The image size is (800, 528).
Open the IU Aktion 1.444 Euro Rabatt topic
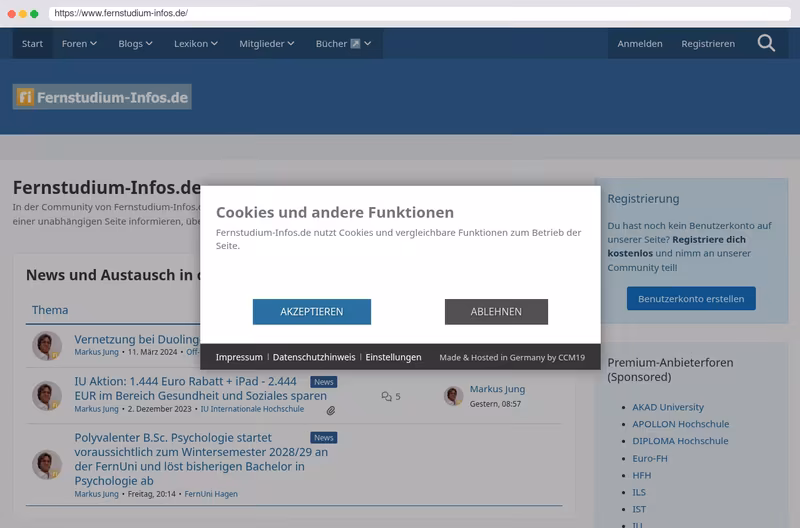[201, 388]
